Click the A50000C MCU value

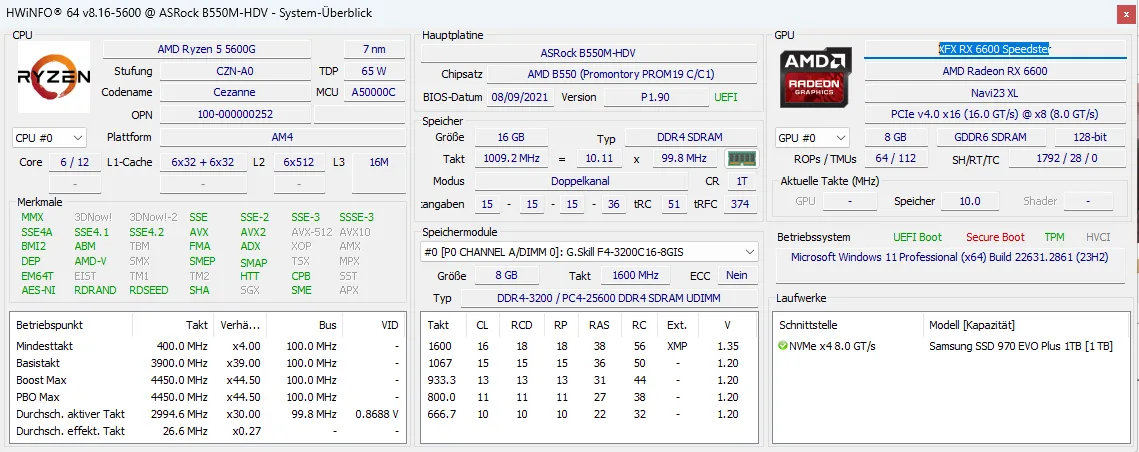tap(373, 93)
